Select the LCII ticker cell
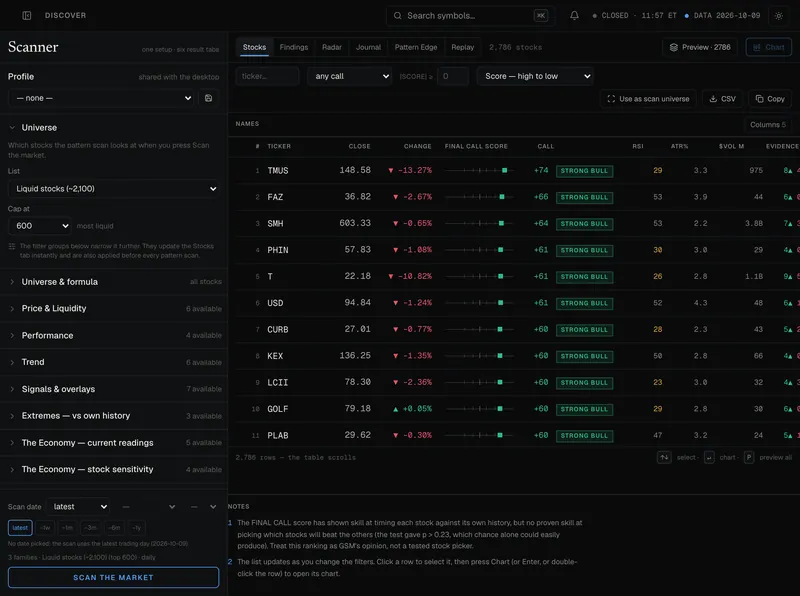Image resolution: width=800 pixels, height=596 pixels. (x=278, y=383)
